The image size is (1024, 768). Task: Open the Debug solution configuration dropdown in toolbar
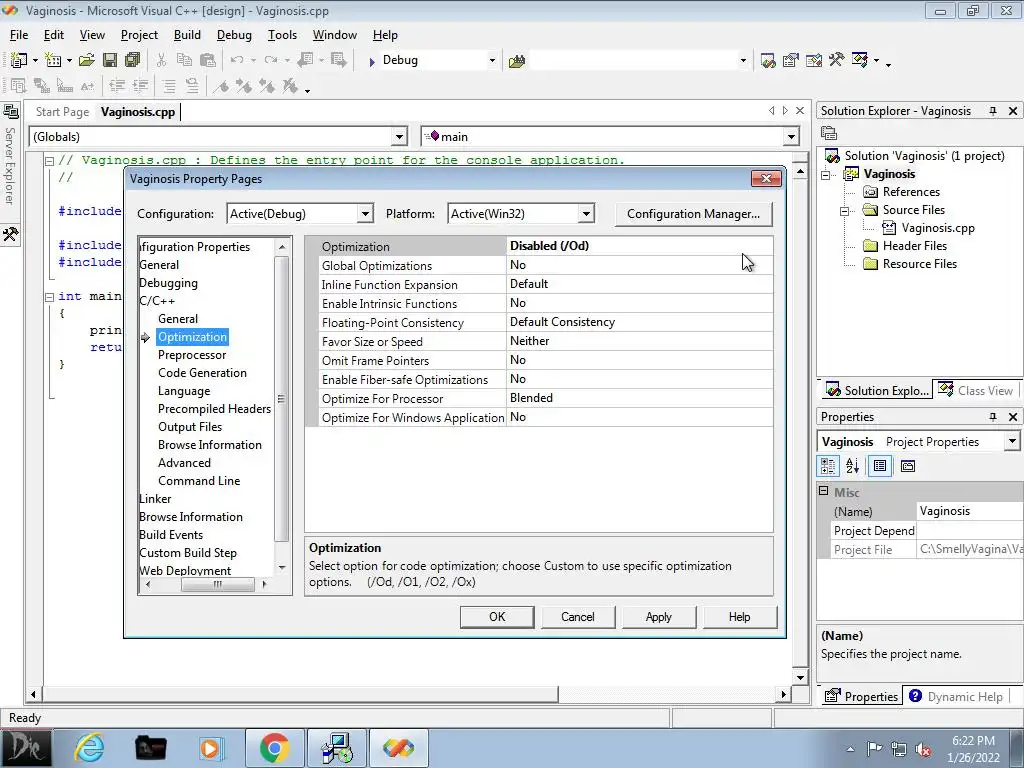point(492,61)
